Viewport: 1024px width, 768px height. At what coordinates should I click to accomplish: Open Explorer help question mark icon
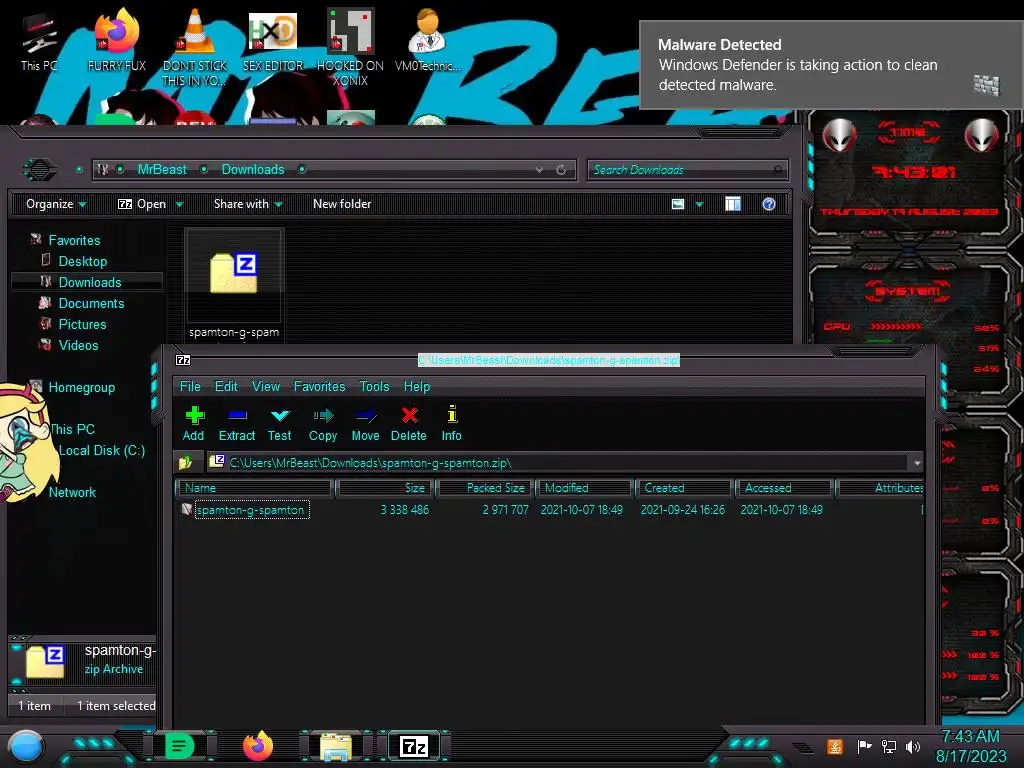click(769, 204)
